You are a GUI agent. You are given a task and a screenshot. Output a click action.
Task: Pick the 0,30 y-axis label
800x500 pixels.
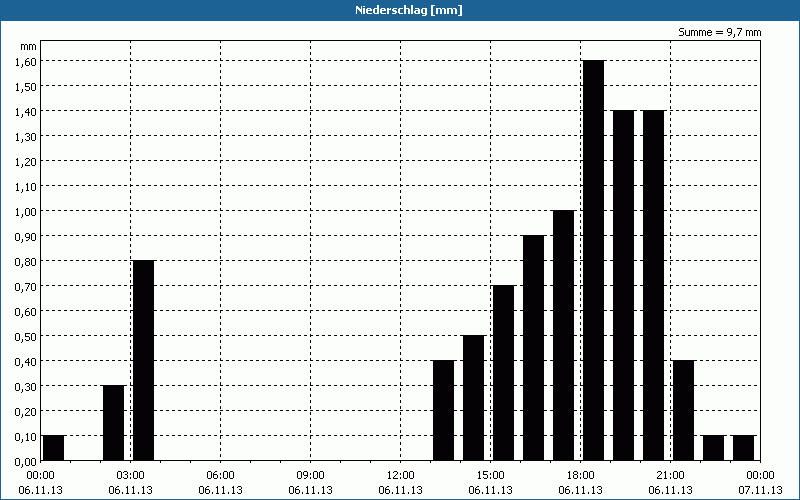(26, 386)
